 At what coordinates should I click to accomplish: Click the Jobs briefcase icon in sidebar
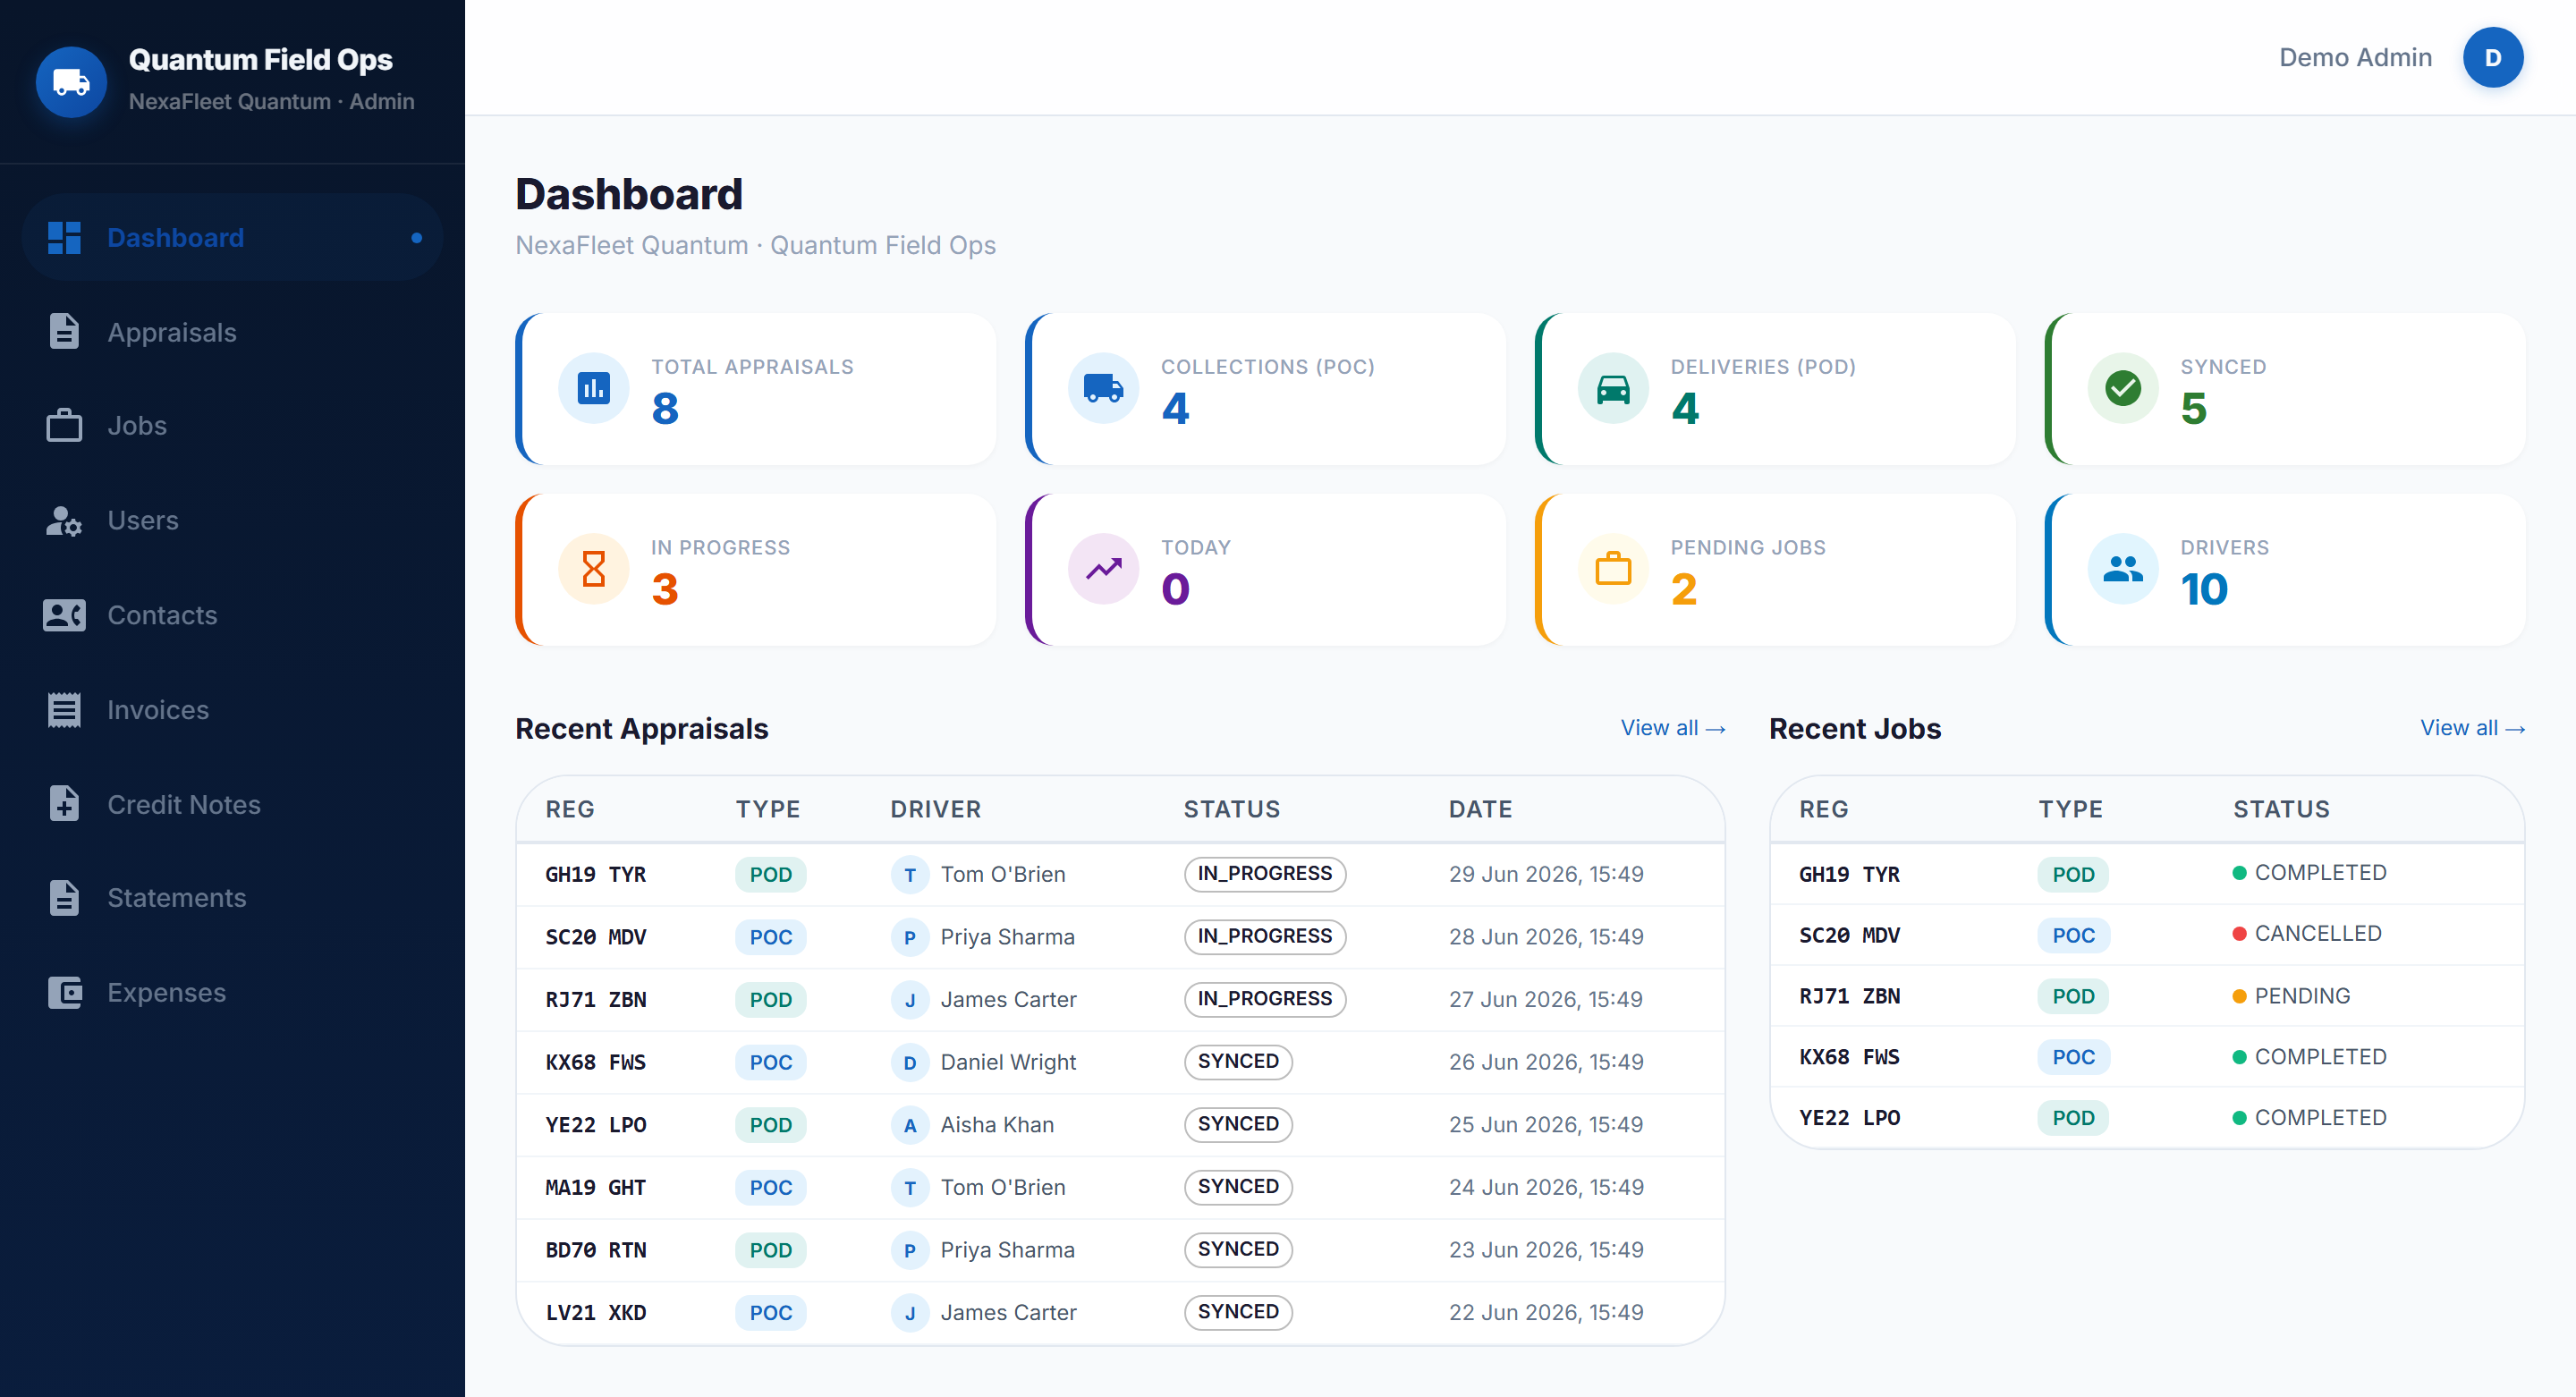coord(64,425)
